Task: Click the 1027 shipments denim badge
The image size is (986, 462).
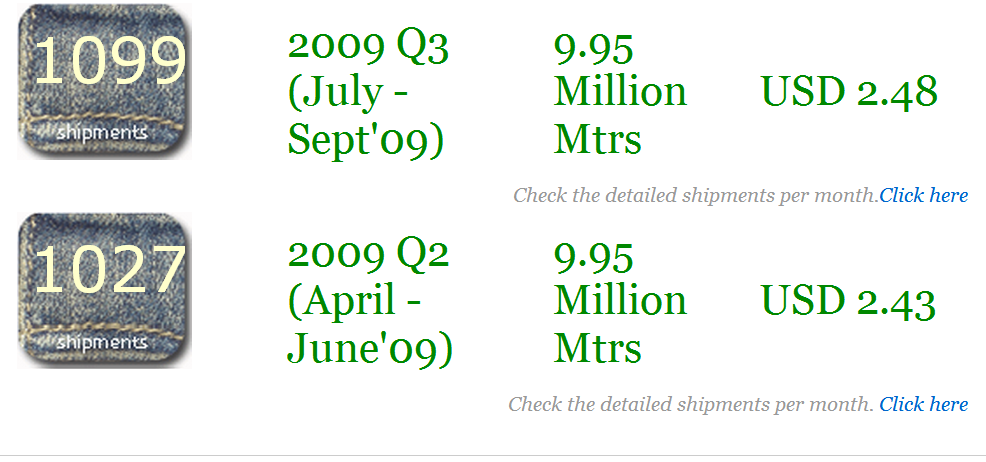Action: [104, 290]
